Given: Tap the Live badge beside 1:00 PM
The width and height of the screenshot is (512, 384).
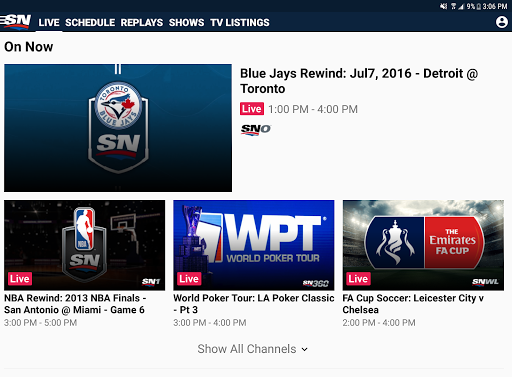Looking at the screenshot, I should (252, 109).
